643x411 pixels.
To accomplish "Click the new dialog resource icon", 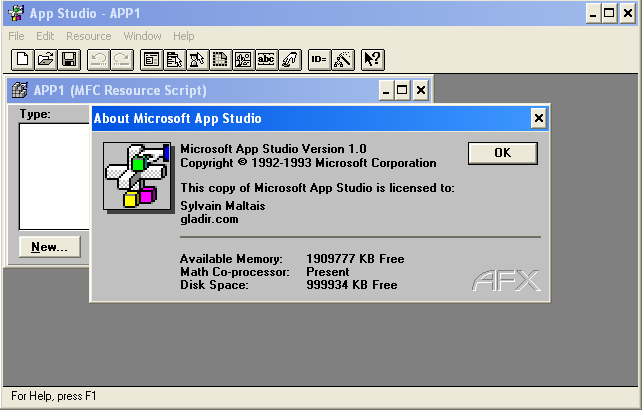I will [152, 60].
